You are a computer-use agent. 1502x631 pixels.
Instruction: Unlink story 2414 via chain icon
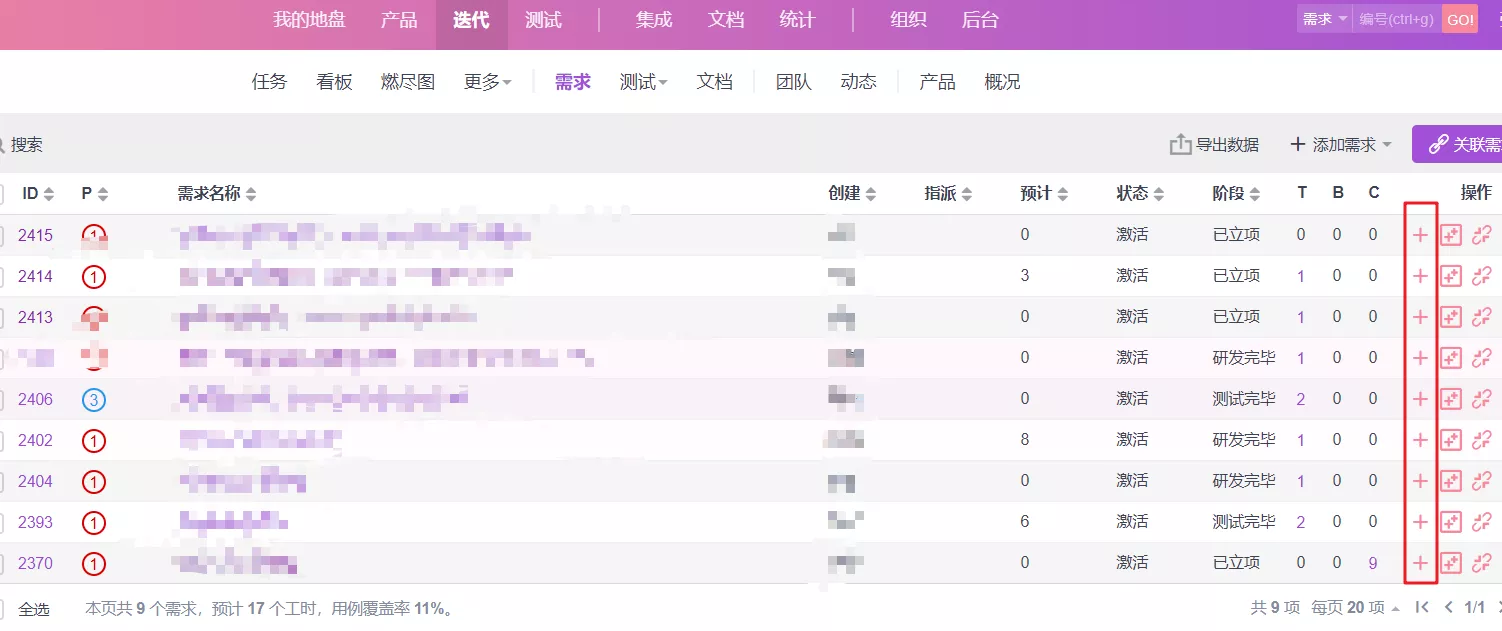click(1482, 276)
